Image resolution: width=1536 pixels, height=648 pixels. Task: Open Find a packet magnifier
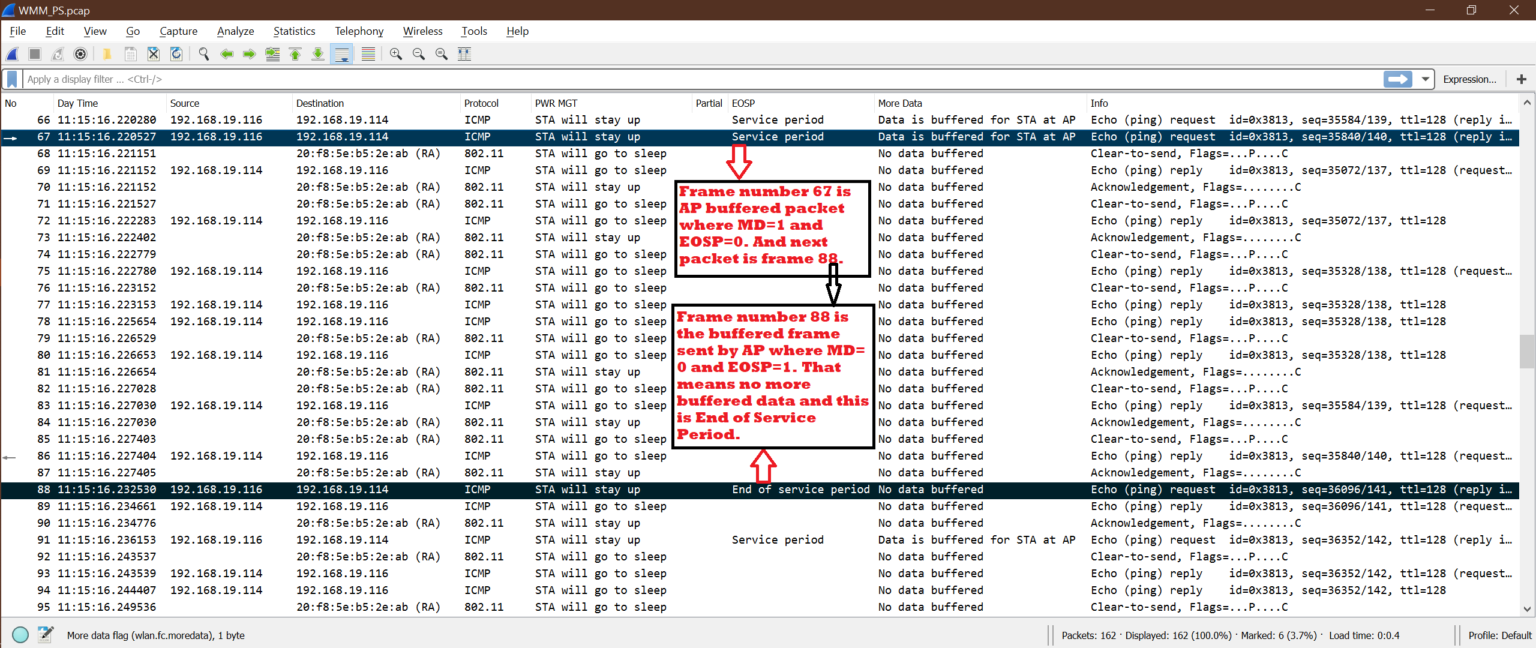(x=203, y=54)
